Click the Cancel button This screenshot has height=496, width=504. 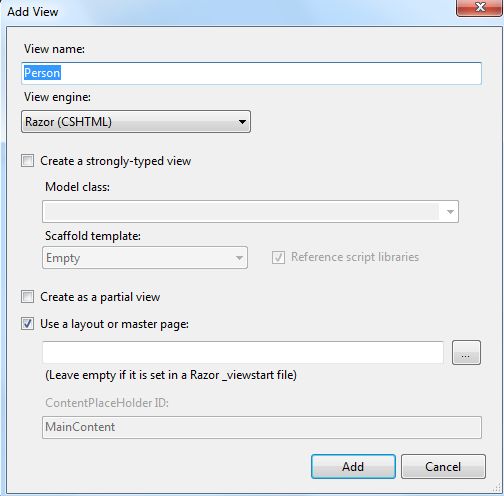click(x=443, y=467)
